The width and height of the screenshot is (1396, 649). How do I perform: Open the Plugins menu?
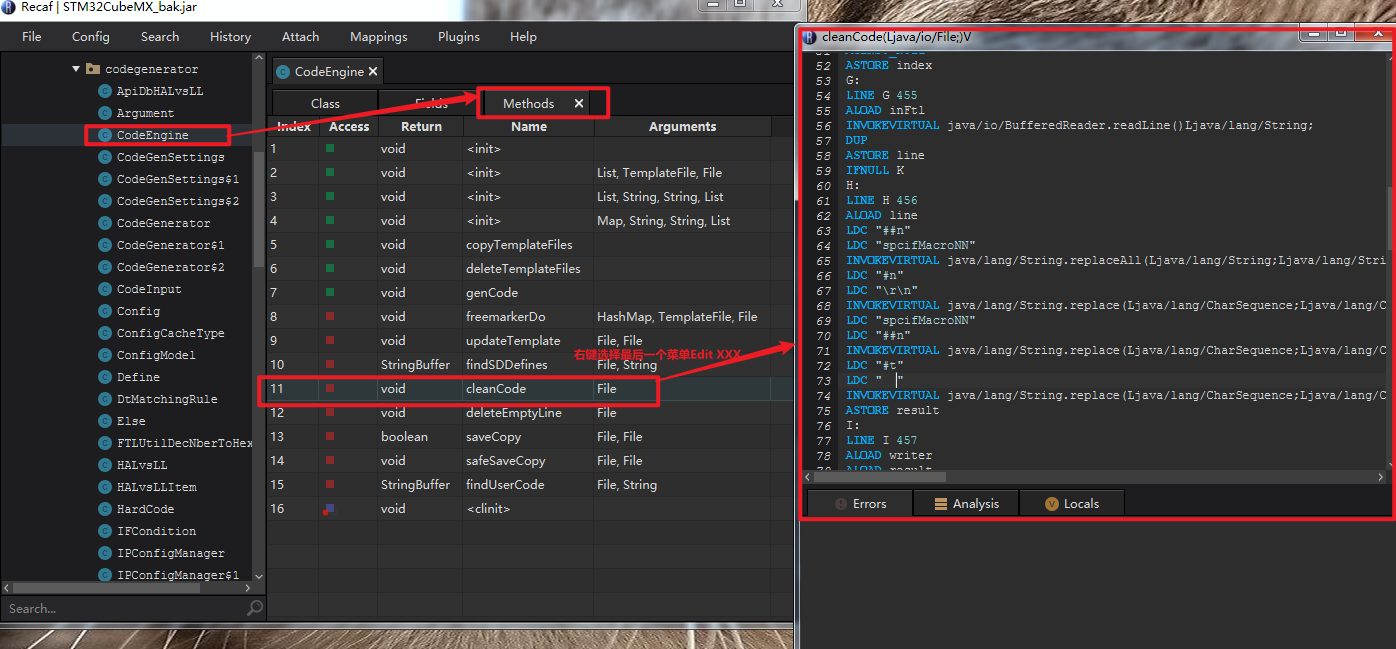[x=458, y=36]
